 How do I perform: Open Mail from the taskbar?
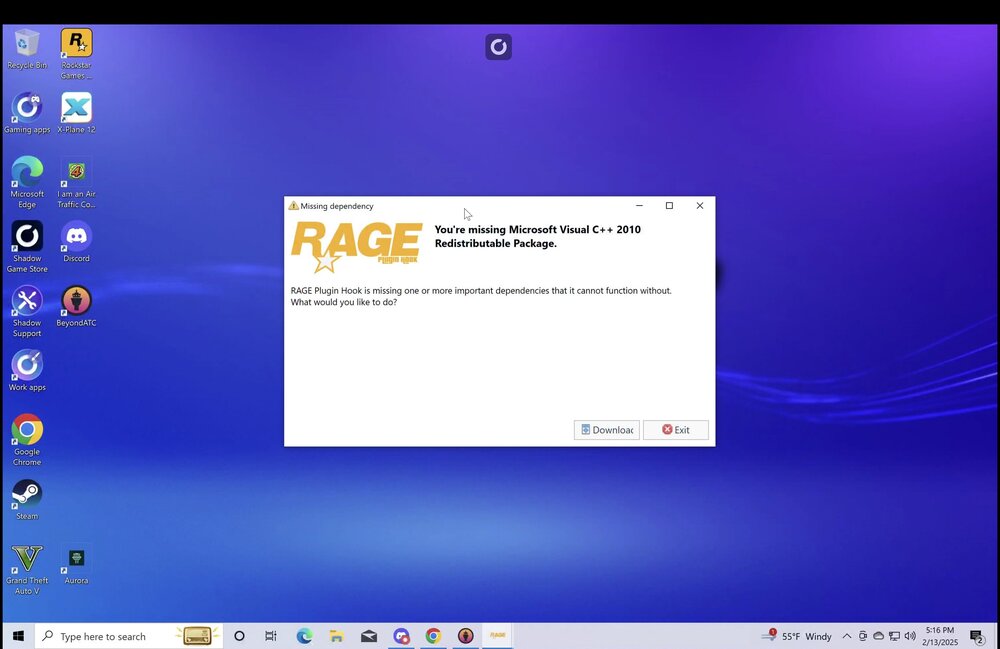368,635
